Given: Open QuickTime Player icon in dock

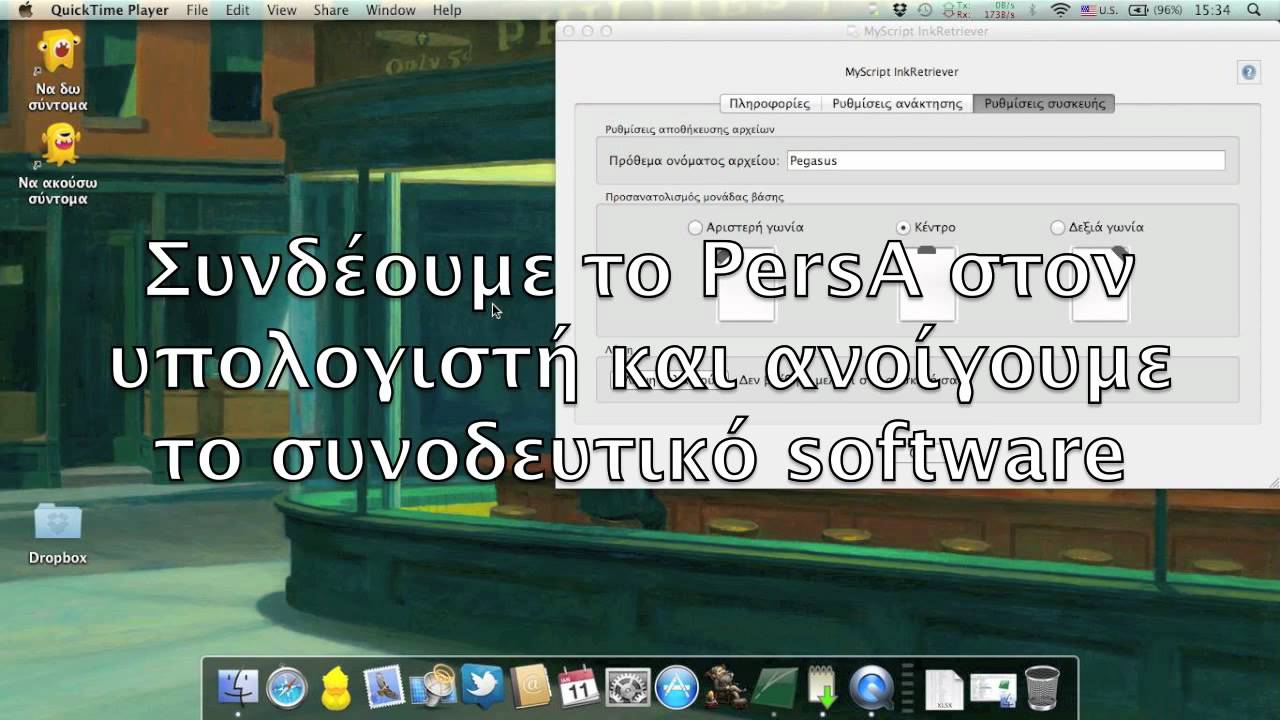Looking at the screenshot, I should click(871, 687).
